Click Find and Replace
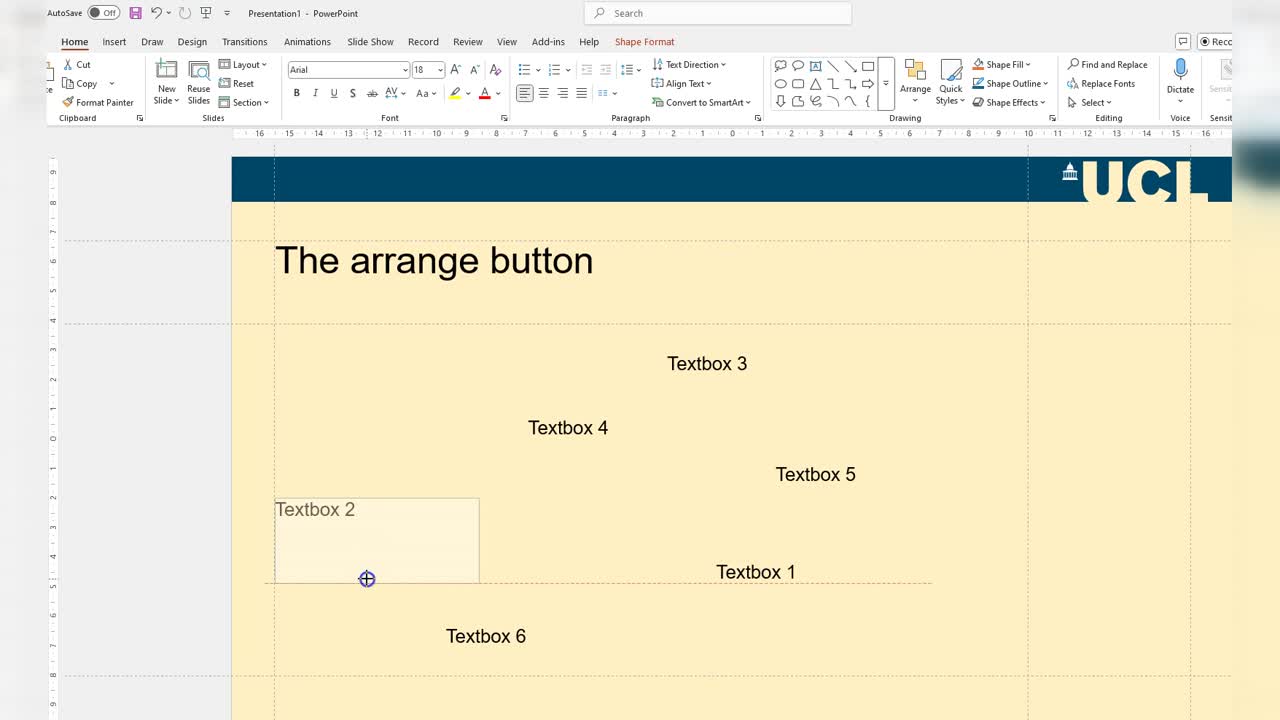This screenshot has height=720, width=1280. pyautogui.click(x=1107, y=64)
